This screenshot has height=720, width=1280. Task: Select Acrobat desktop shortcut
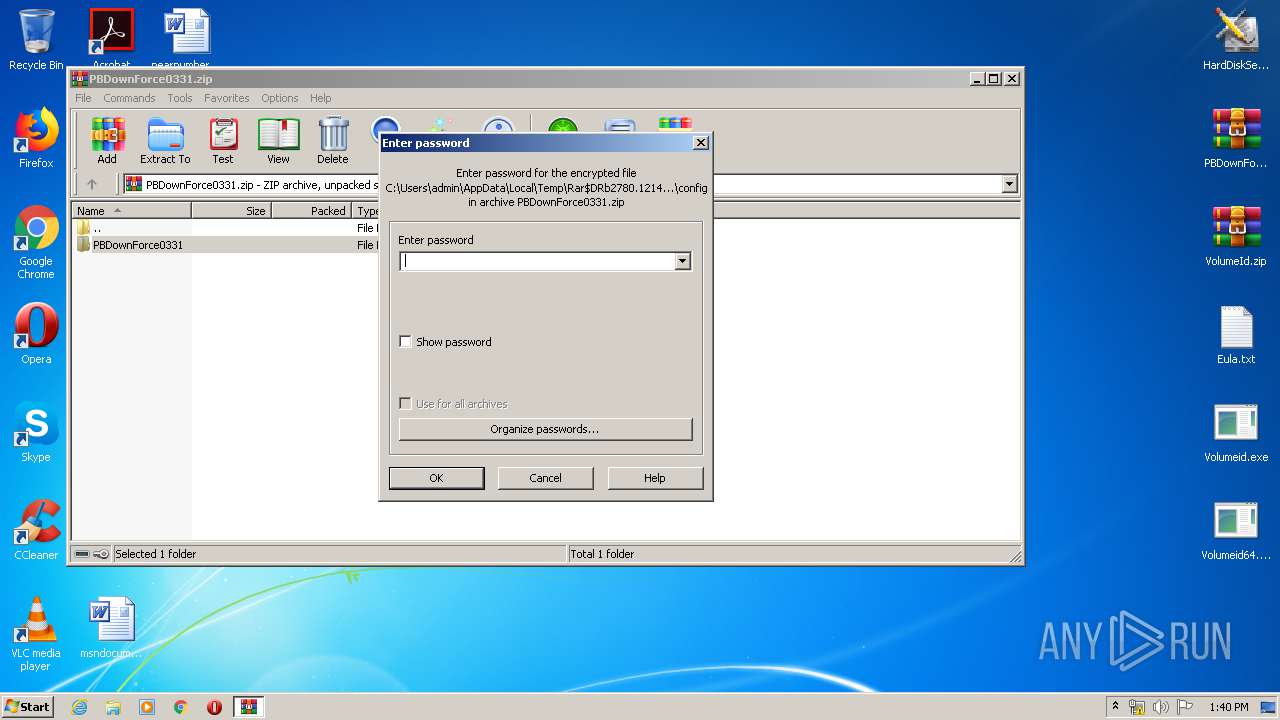111,38
